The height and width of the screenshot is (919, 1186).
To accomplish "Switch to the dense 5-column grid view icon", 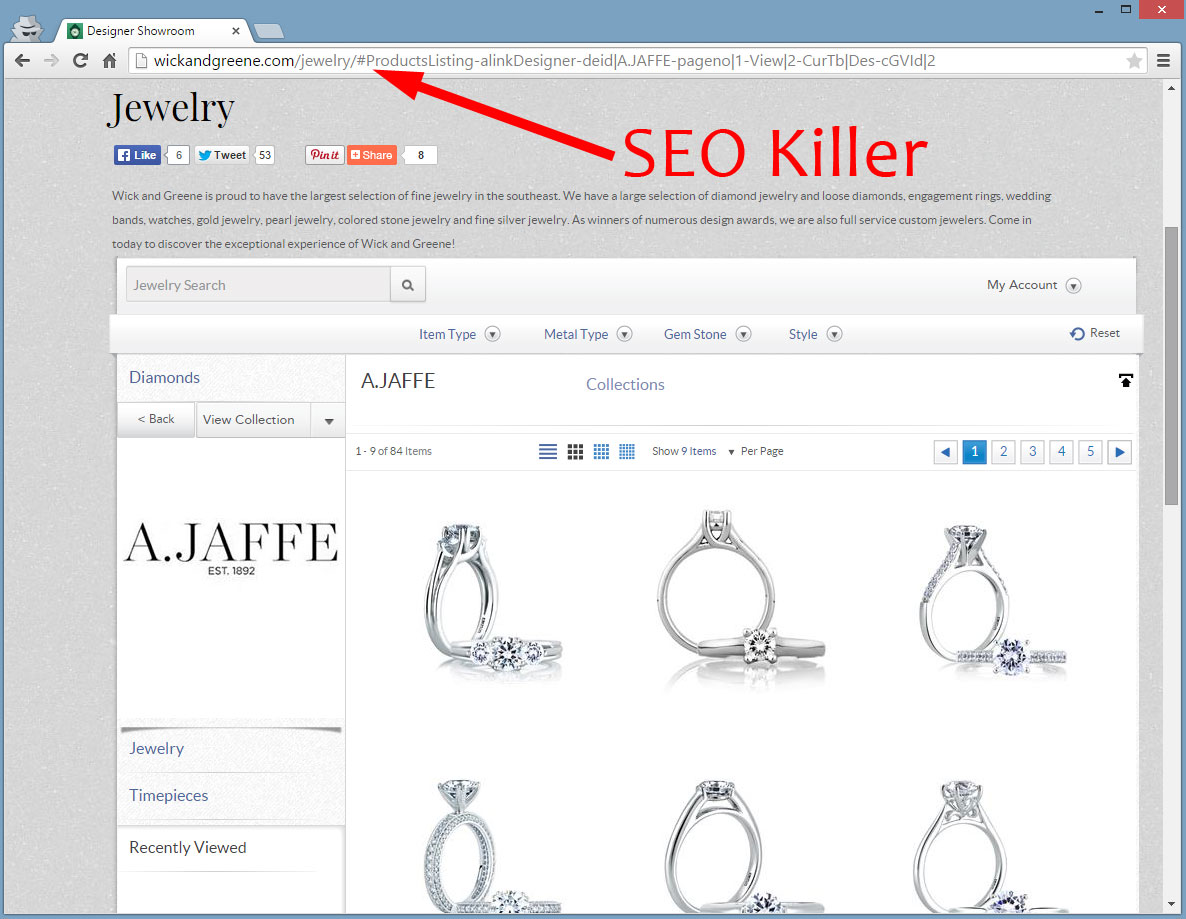I will [x=627, y=452].
